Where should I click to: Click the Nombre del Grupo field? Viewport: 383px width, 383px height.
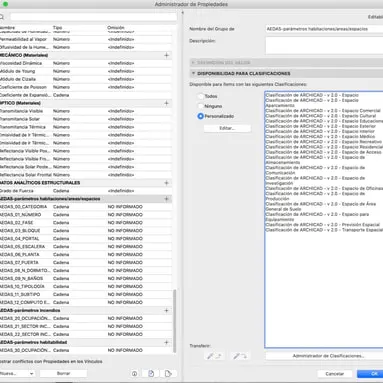324,29
